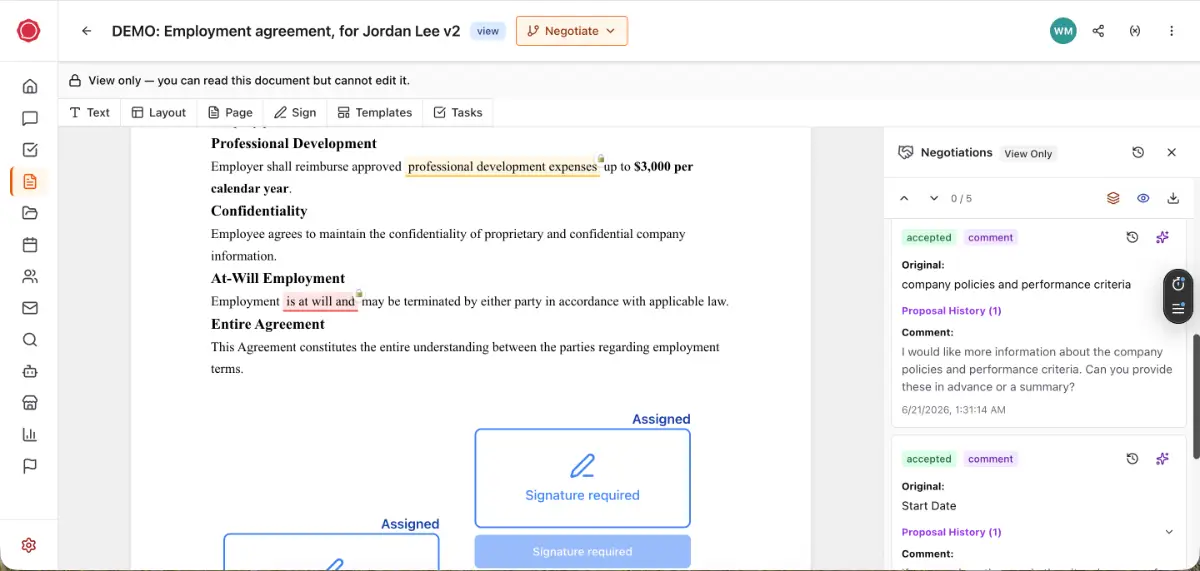Click the WM user avatar
The height and width of the screenshot is (571, 1200).
[x=1063, y=31]
